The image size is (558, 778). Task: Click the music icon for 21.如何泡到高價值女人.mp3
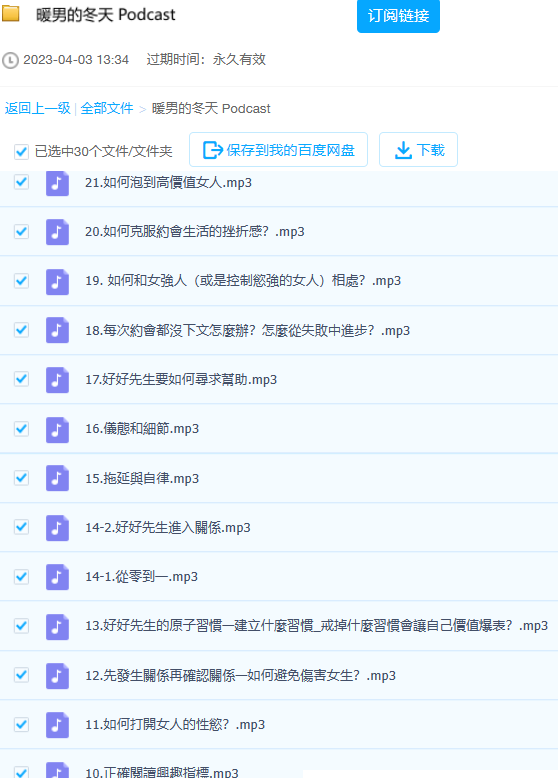click(x=57, y=183)
